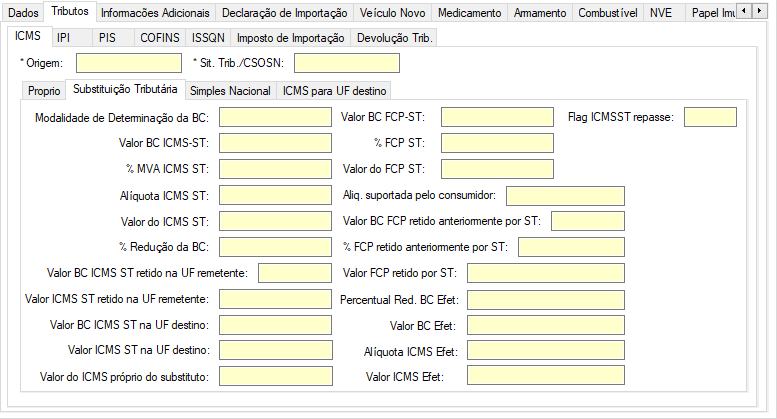Select the ICMS tax sub-tab
The height and width of the screenshot is (419, 777).
point(28,36)
